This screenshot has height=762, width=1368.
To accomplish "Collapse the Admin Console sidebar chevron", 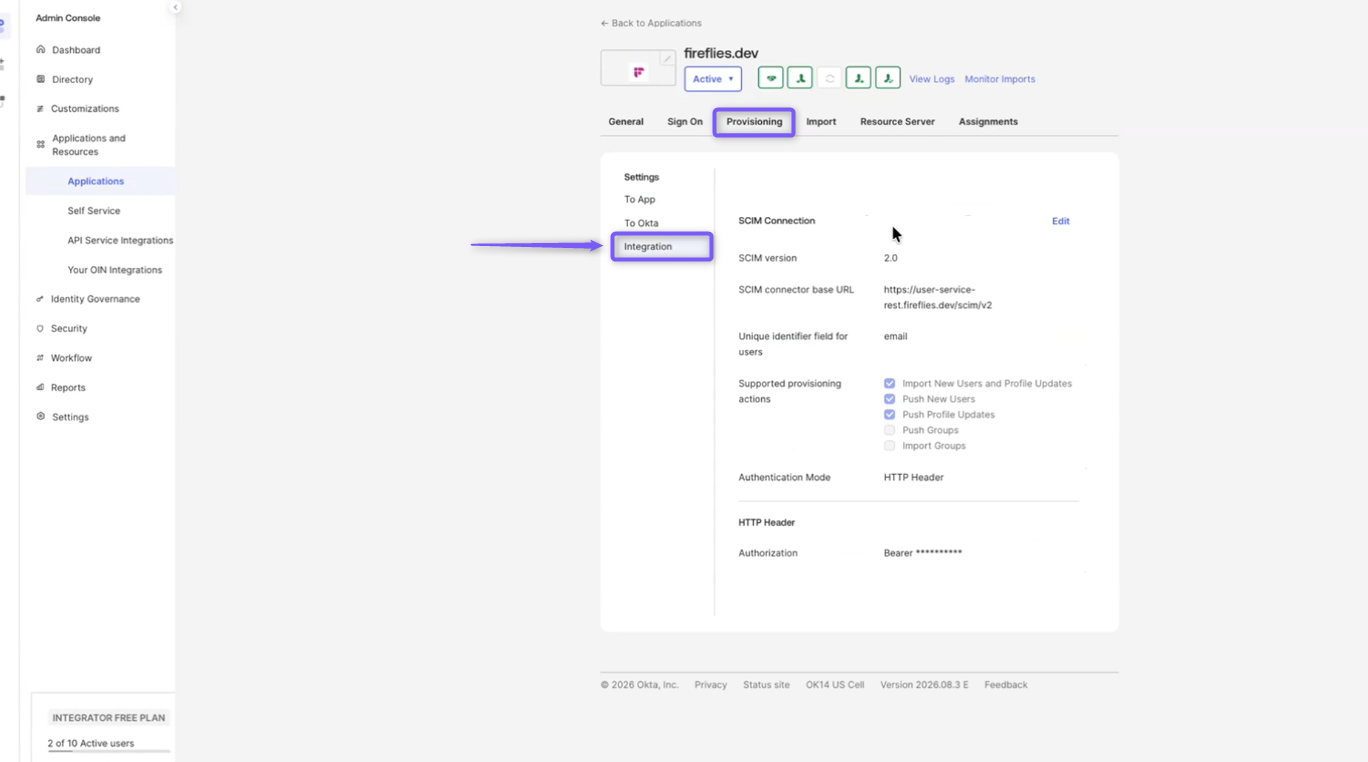I will 175,7.
